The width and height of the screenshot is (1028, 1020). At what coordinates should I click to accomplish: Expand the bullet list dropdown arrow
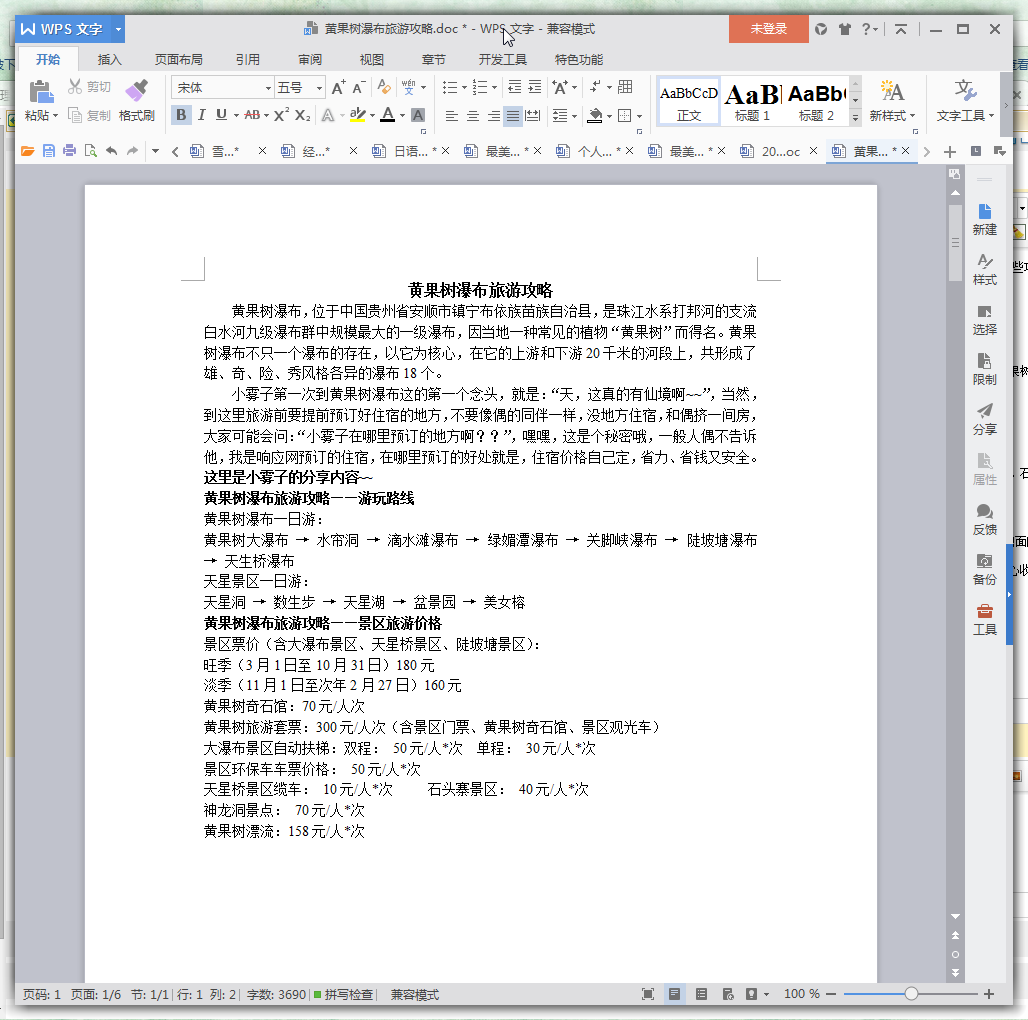click(x=464, y=87)
